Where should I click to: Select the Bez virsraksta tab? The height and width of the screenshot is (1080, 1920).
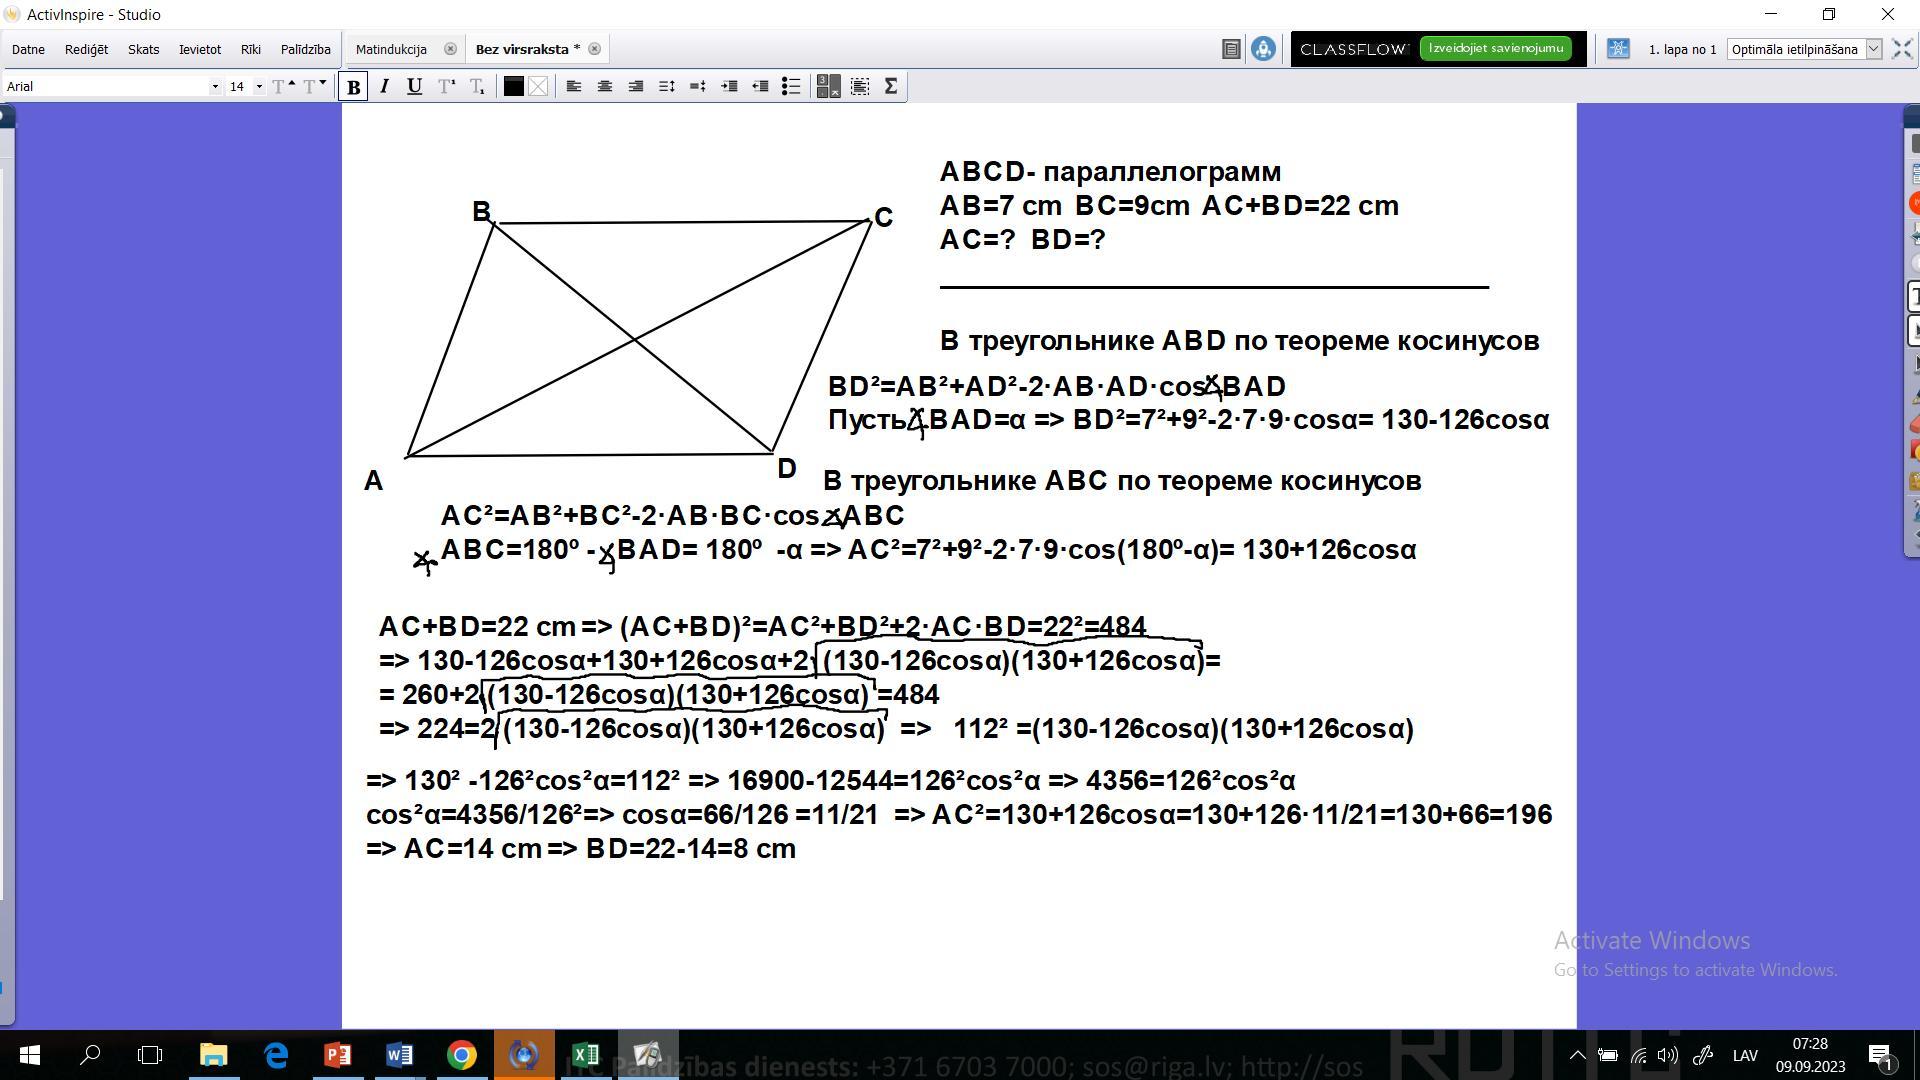(527, 49)
